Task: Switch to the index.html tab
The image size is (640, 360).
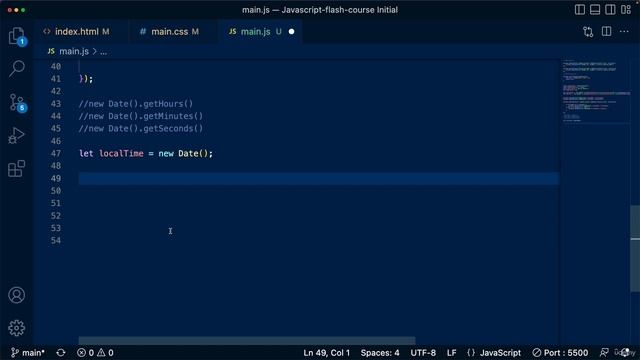Action: click(76, 31)
